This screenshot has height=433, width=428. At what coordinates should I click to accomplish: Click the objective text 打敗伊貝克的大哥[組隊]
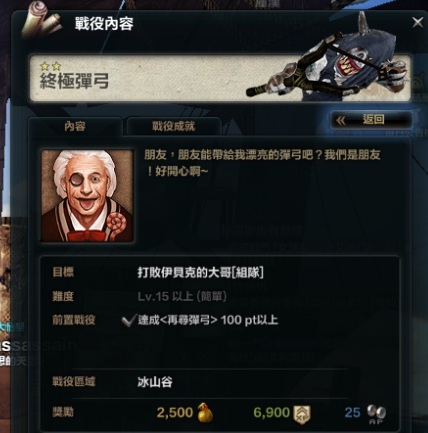click(201, 273)
